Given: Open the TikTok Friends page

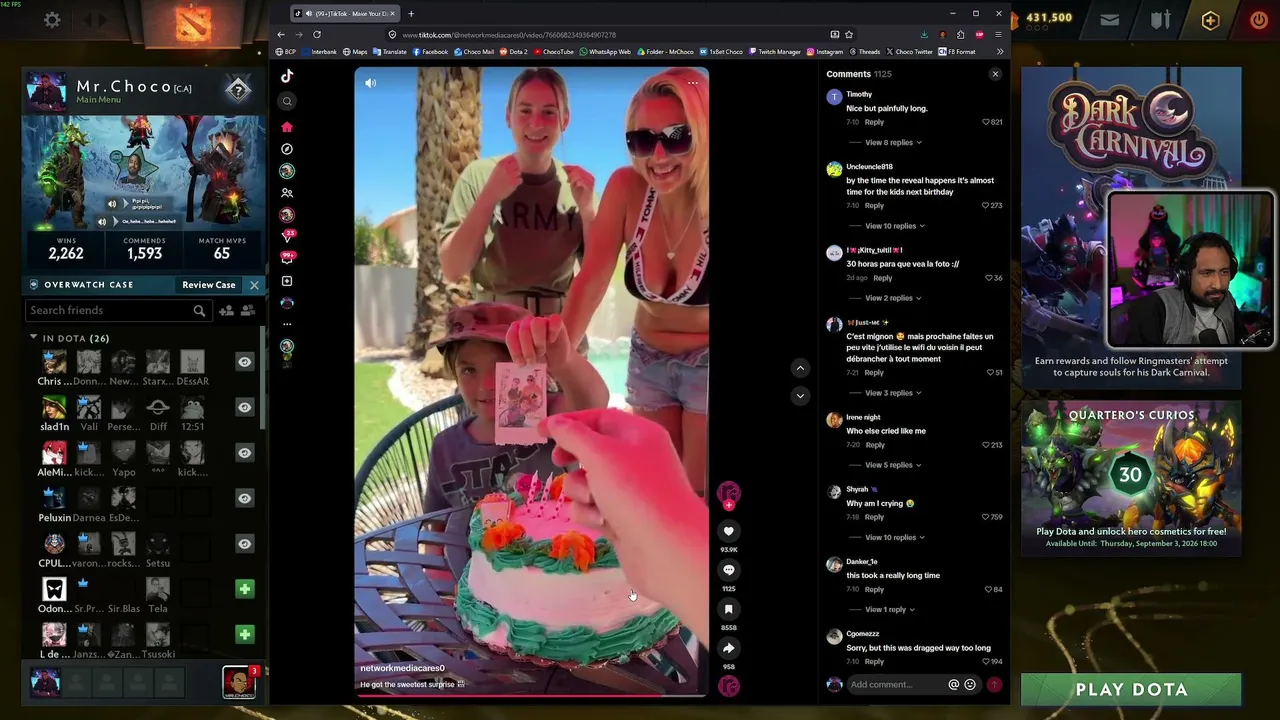Looking at the screenshot, I should pos(287,193).
